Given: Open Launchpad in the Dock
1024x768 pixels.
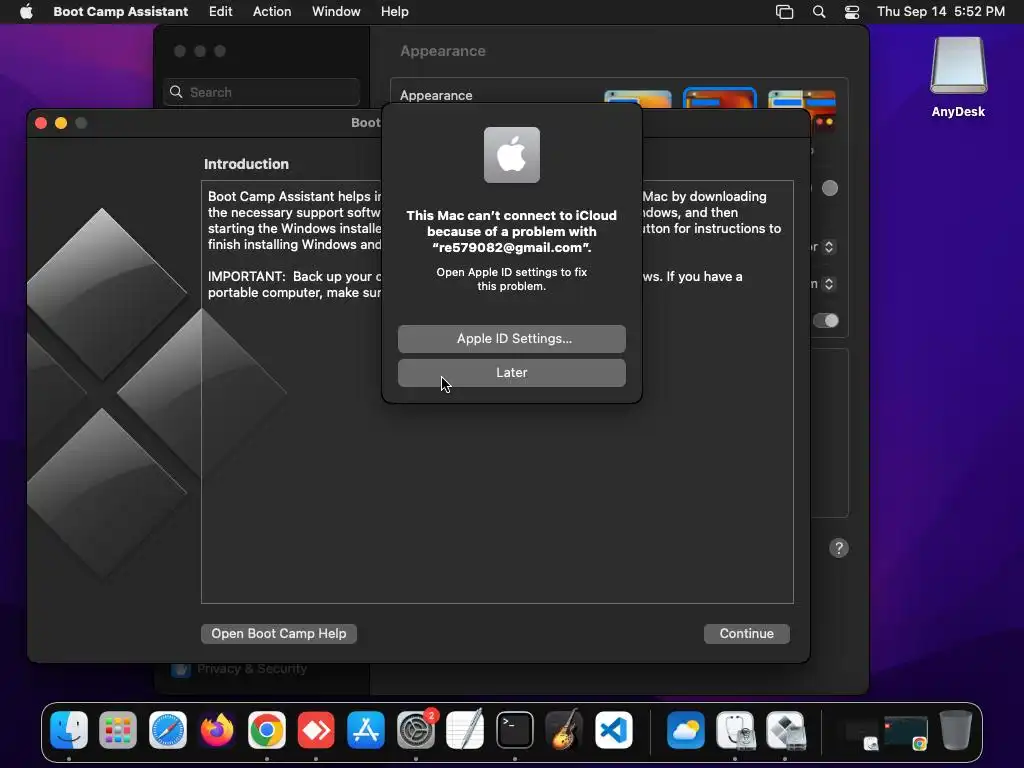Looking at the screenshot, I should [118, 729].
